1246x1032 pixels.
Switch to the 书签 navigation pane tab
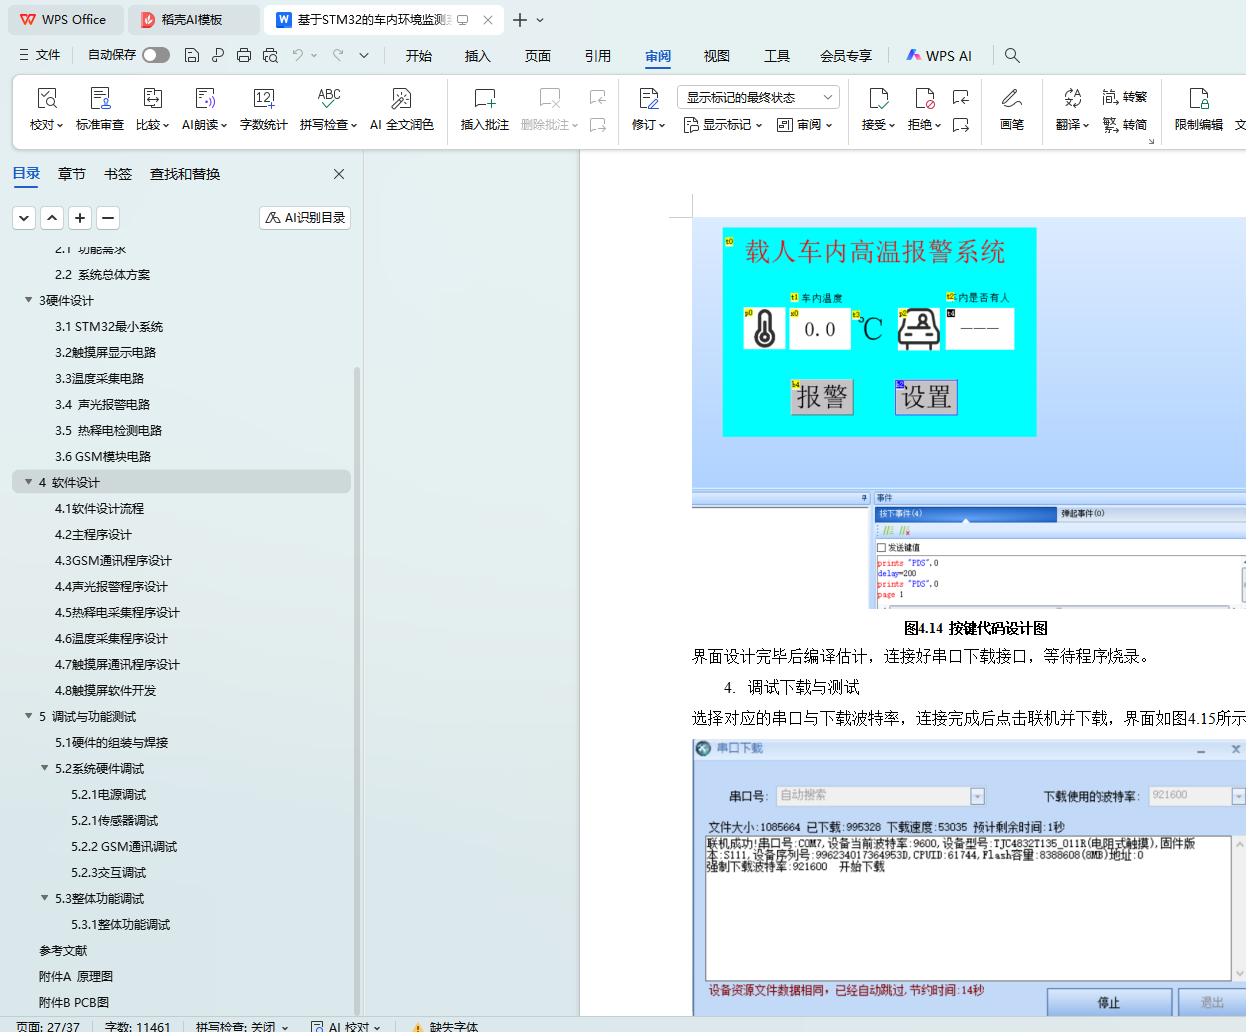(118, 174)
